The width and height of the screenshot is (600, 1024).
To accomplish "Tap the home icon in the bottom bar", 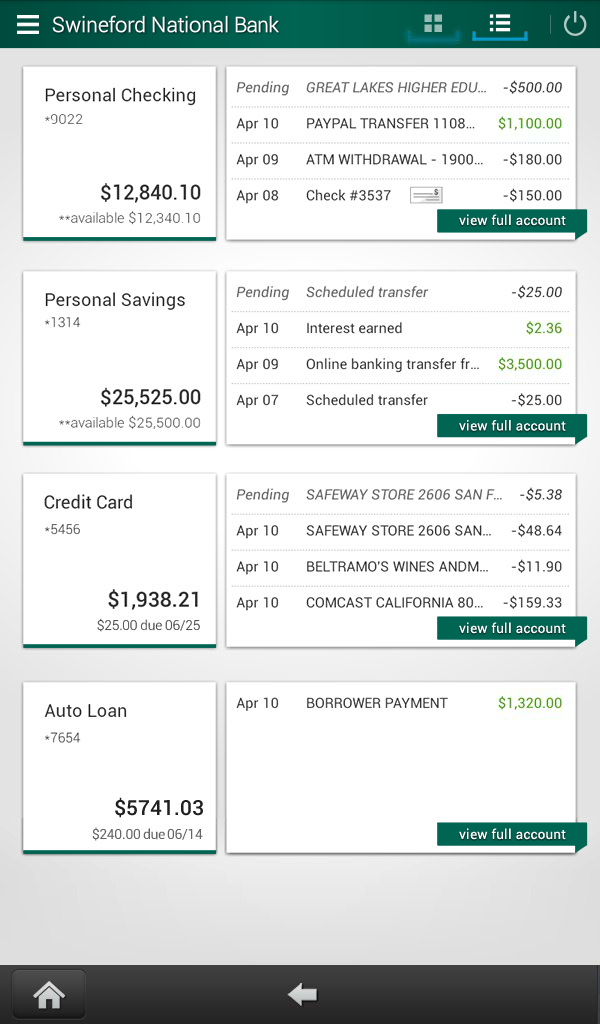I will [x=48, y=993].
